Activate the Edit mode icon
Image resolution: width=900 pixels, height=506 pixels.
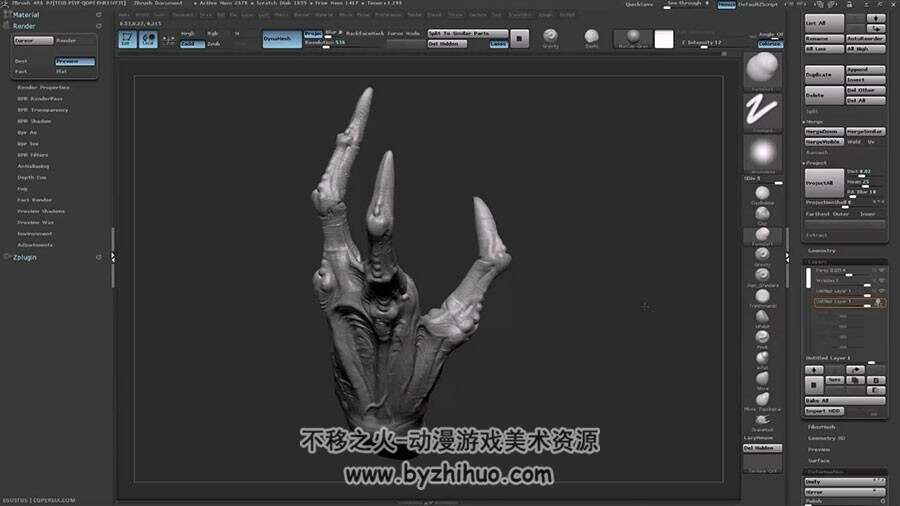127,39
